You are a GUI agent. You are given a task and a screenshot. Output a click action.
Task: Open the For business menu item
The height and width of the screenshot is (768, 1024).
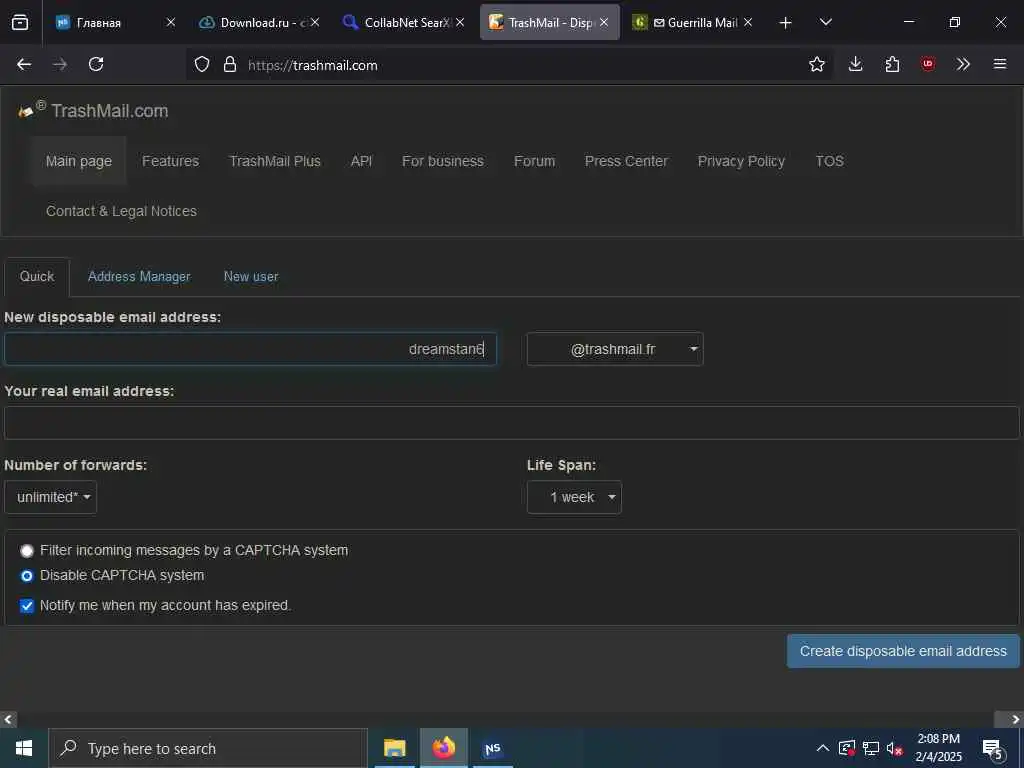pos(443,161)
